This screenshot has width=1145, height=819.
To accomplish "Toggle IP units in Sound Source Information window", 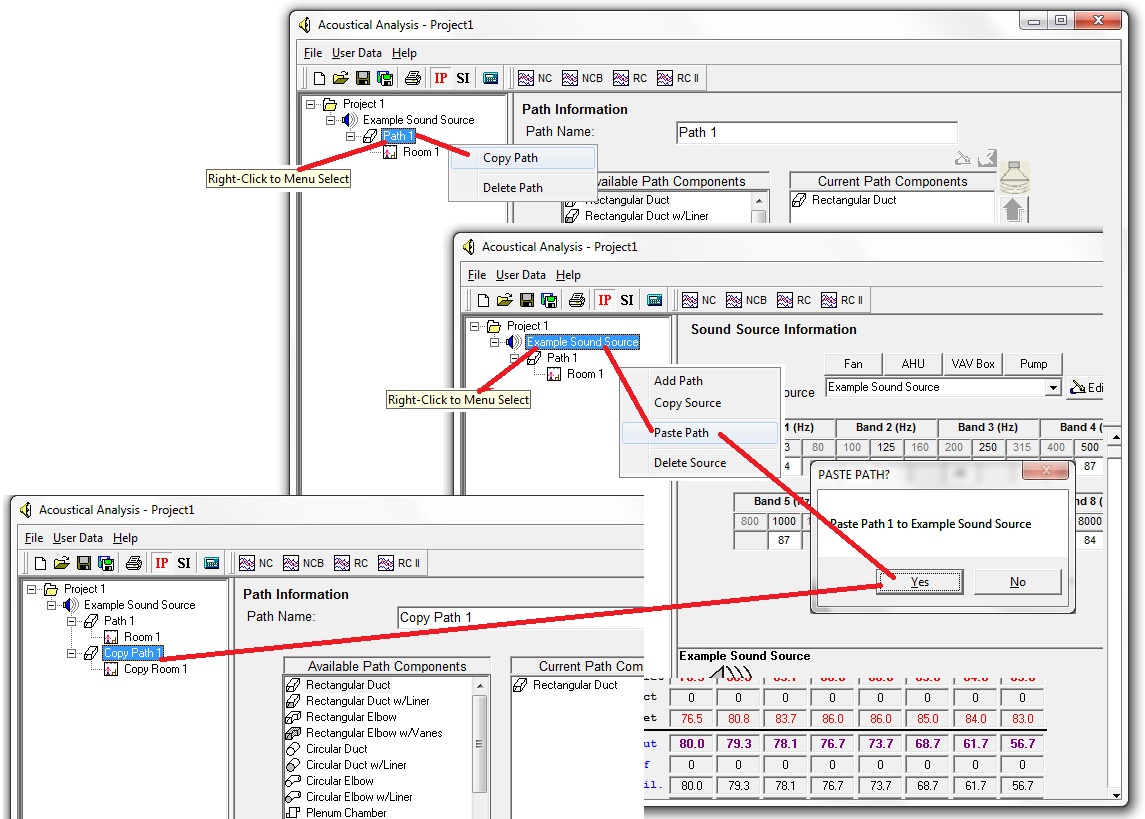I will [604, 300].
